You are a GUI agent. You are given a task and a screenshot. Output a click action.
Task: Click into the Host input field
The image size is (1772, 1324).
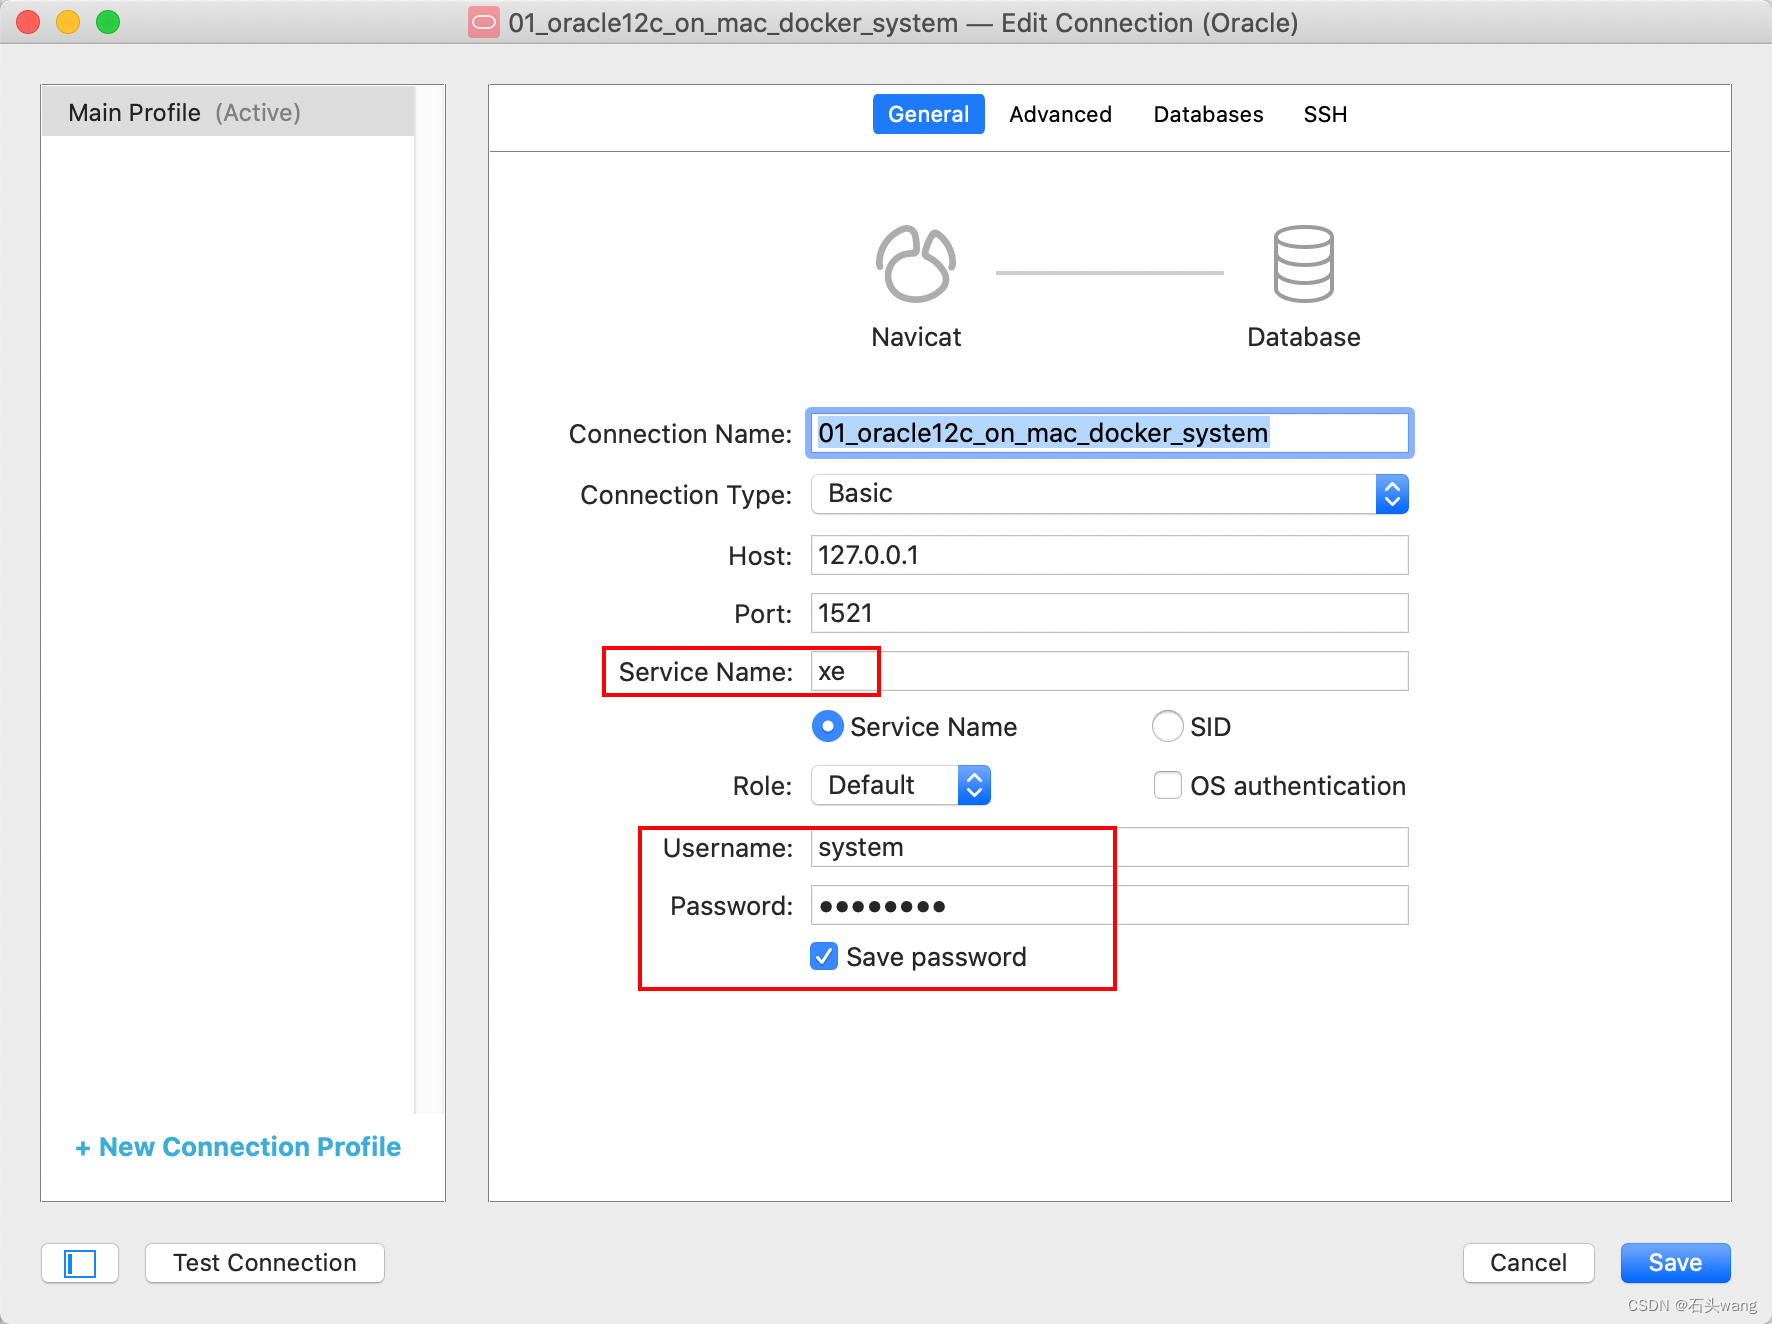pos(1109,555)
